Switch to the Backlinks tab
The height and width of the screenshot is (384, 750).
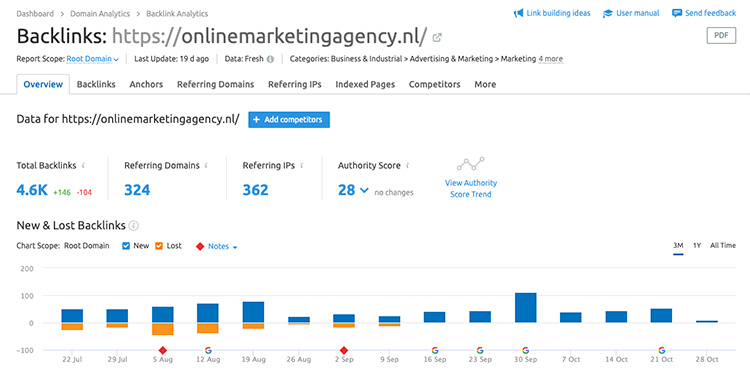96,85
